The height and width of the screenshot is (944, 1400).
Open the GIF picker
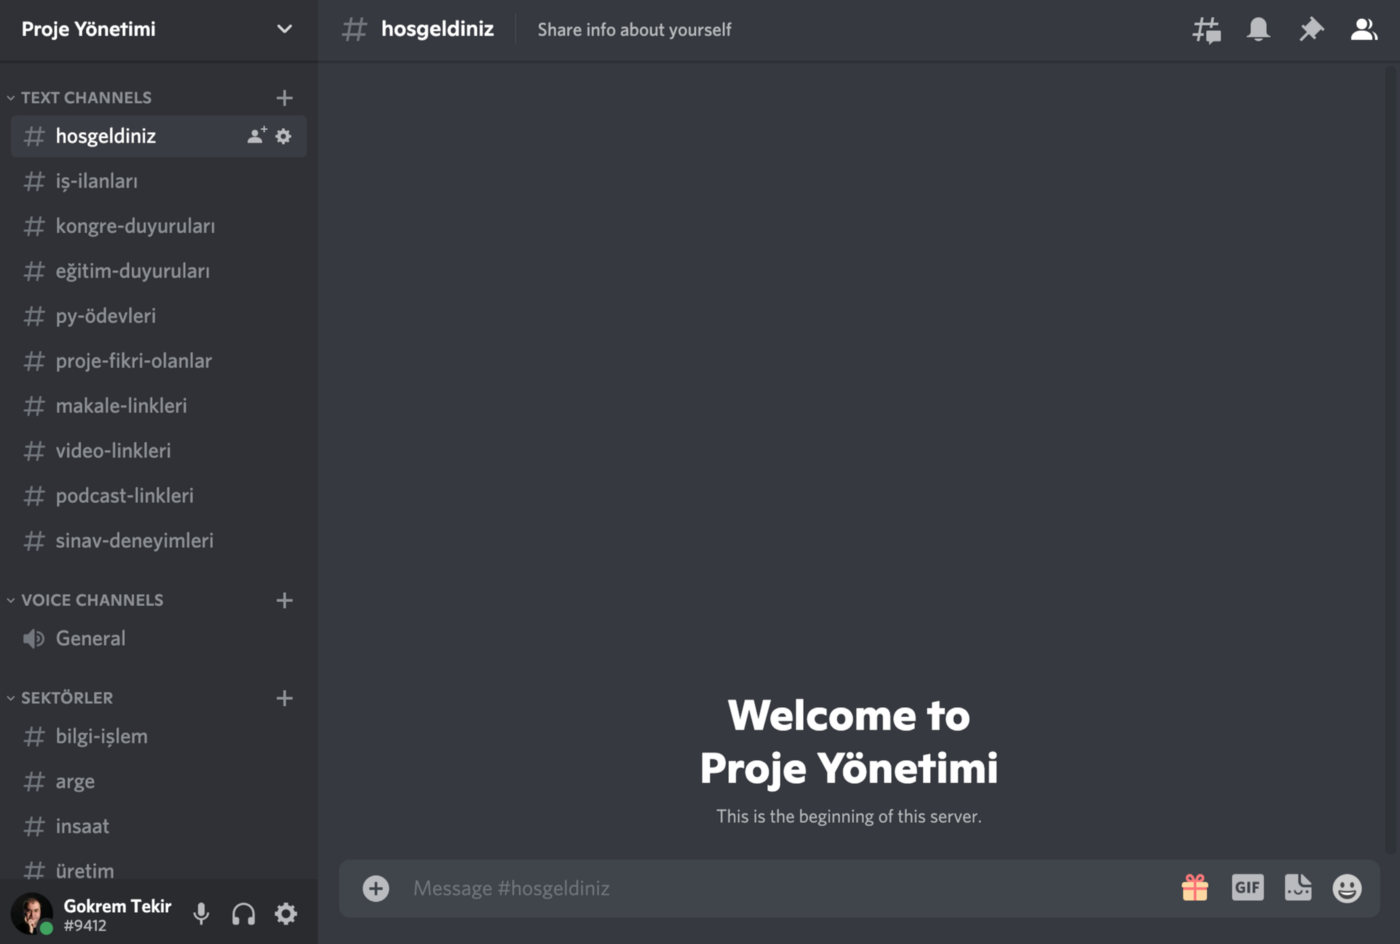click(1247, 888)
